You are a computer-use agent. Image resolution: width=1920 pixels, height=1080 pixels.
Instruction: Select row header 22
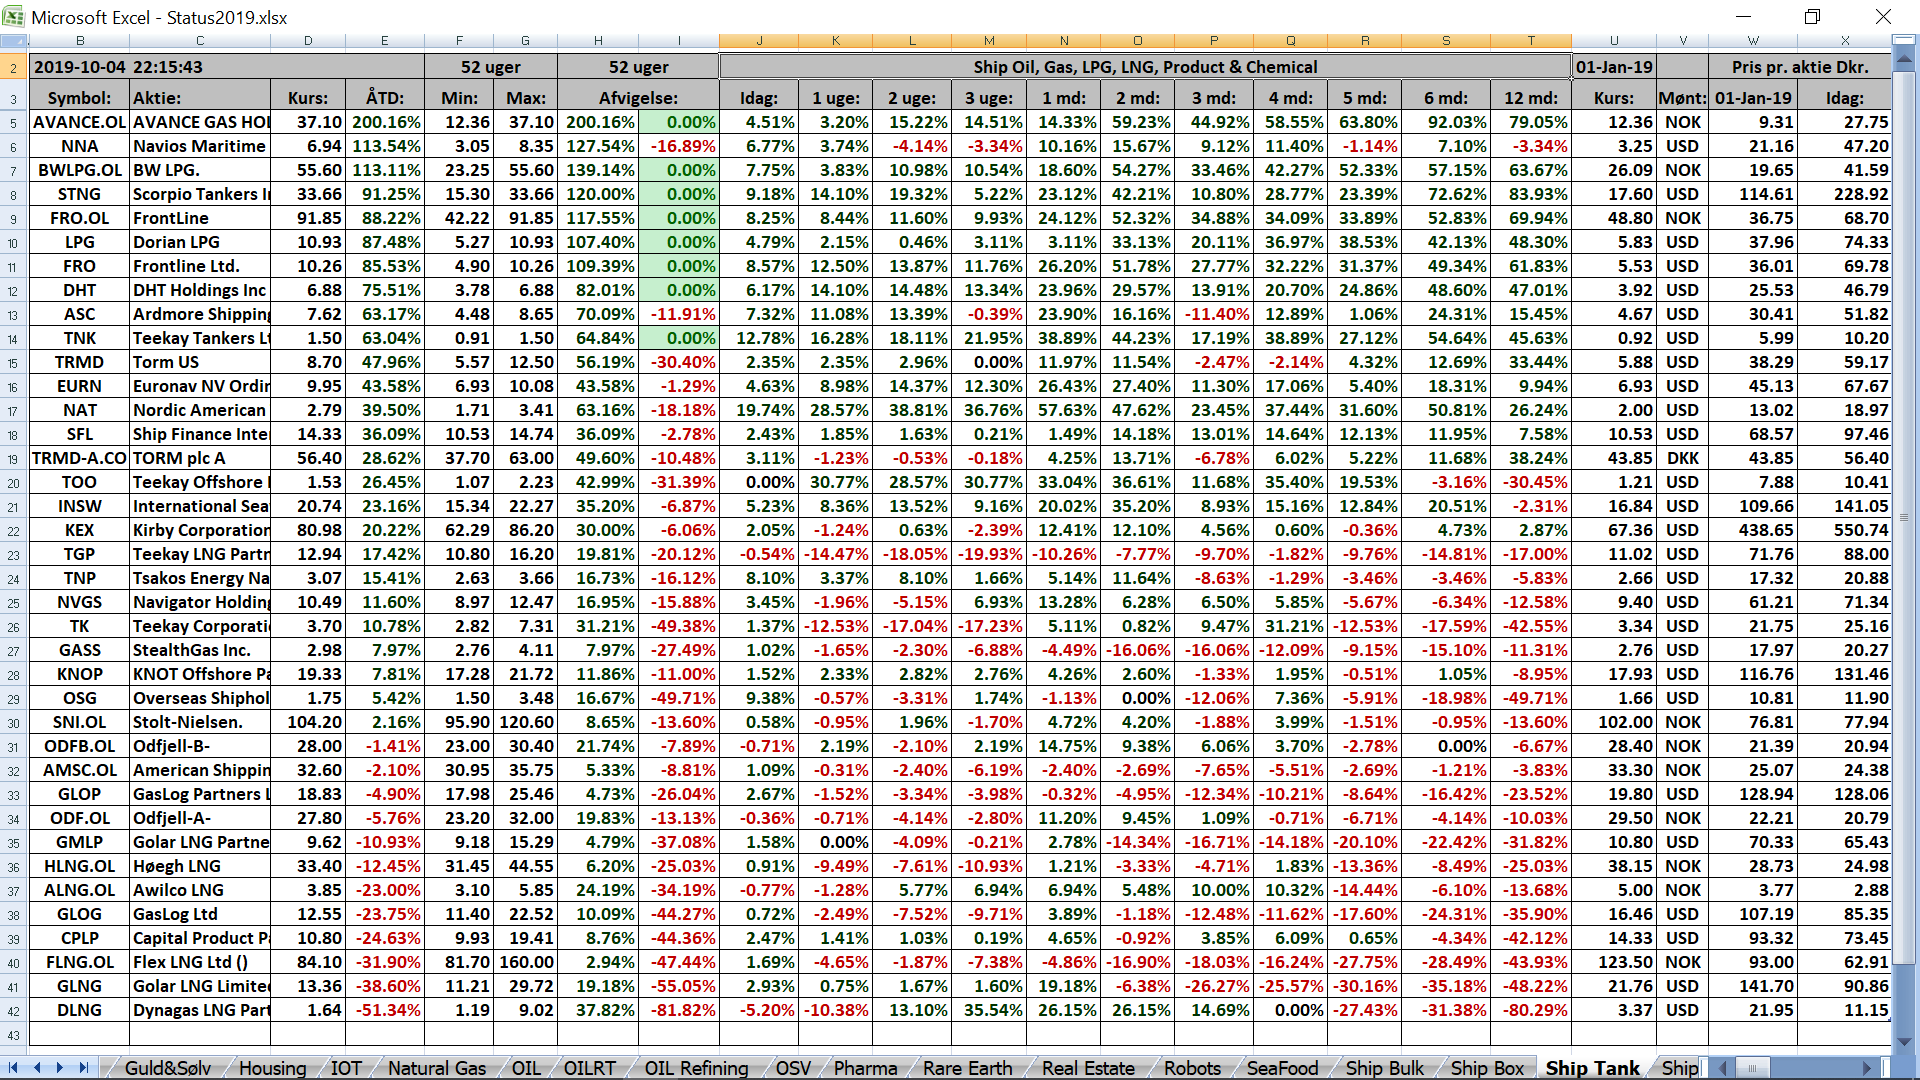coord(14,531)
